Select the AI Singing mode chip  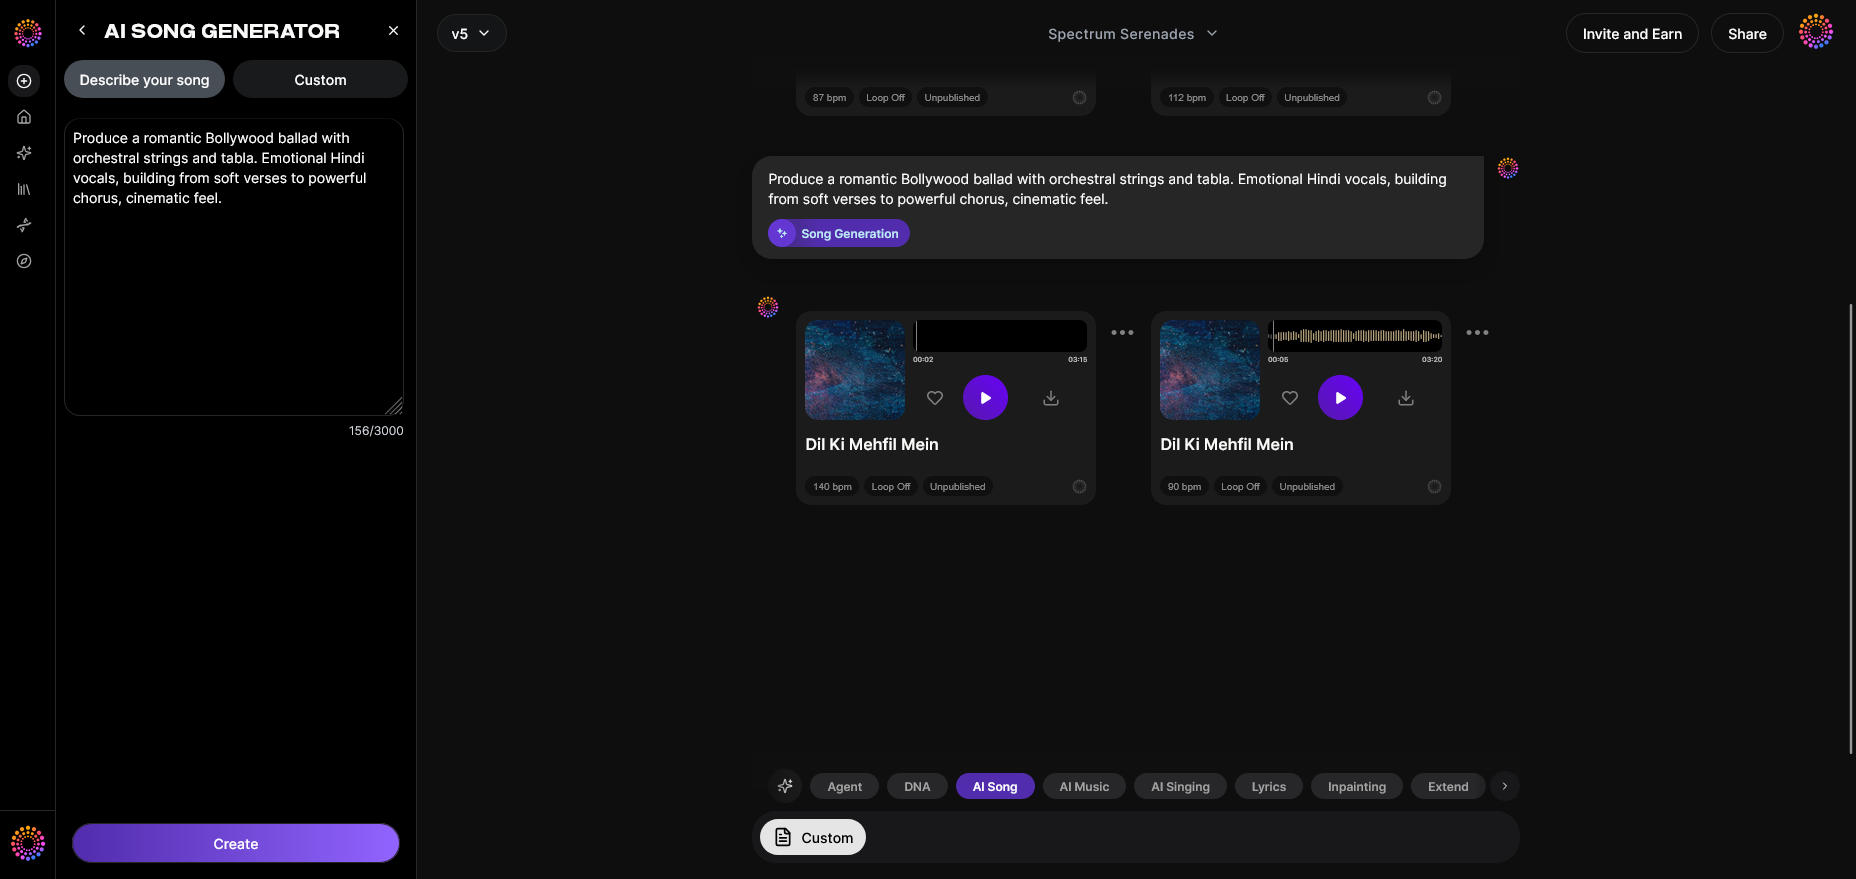pyautogui.click(x=1180, y=787)
